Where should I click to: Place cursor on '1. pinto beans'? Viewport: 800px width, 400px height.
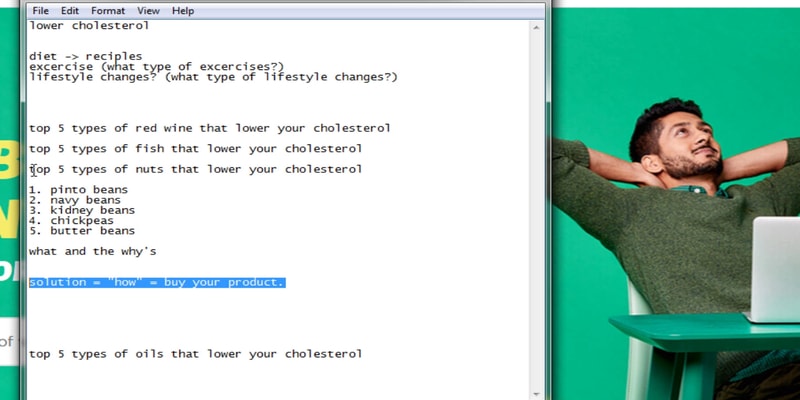78,190
